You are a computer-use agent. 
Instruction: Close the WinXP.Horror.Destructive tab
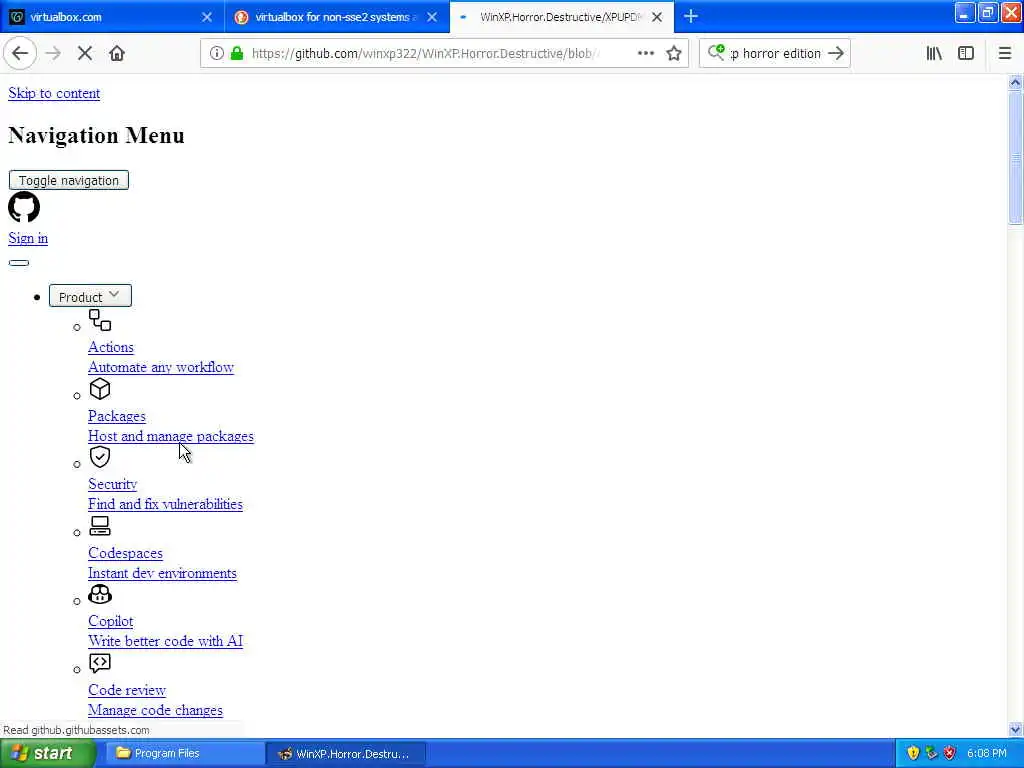click(657, 17)
